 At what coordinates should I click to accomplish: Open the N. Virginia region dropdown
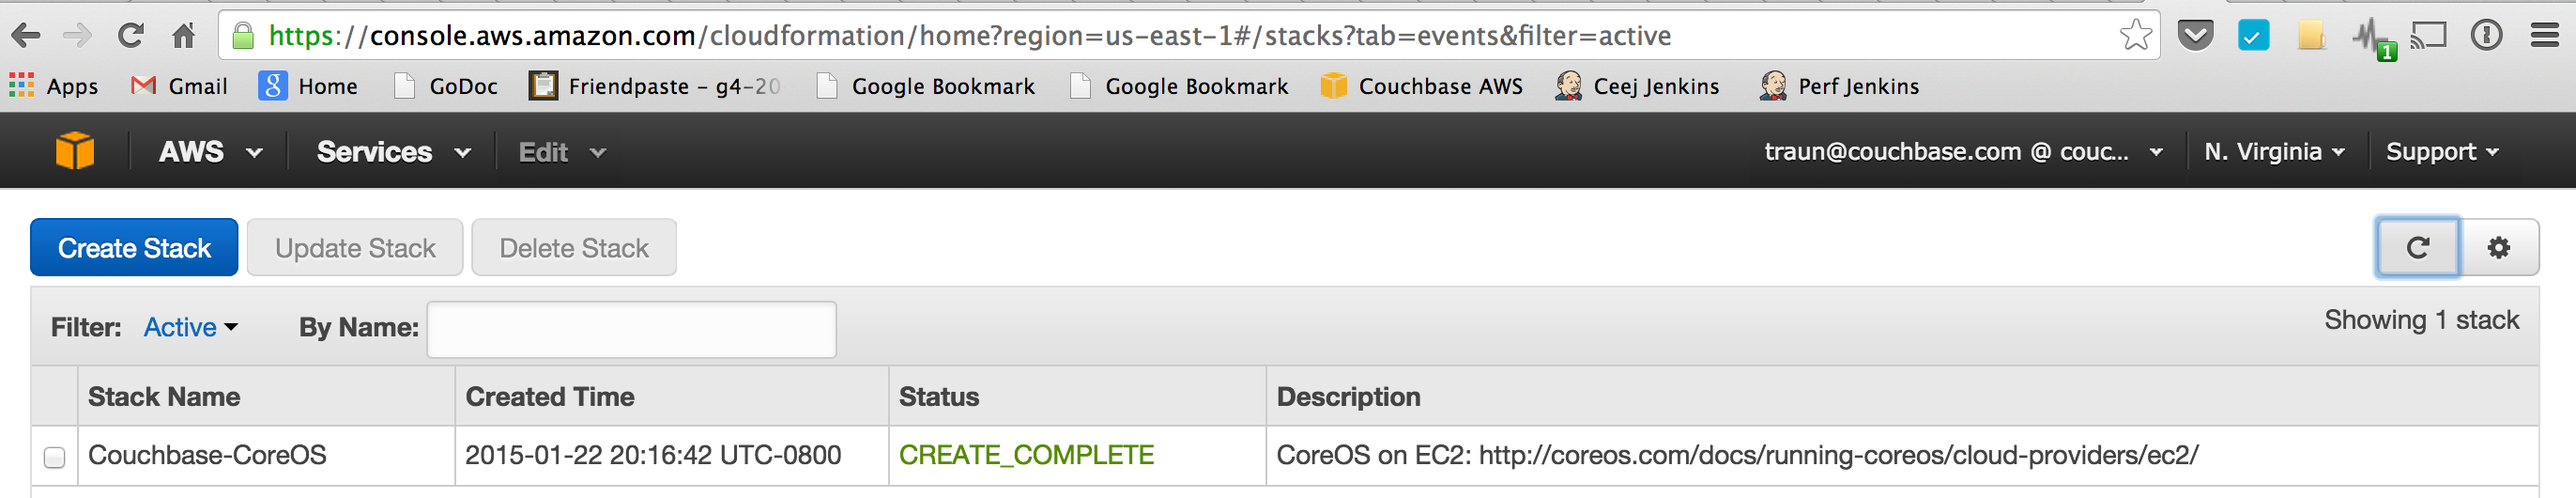2273,152
